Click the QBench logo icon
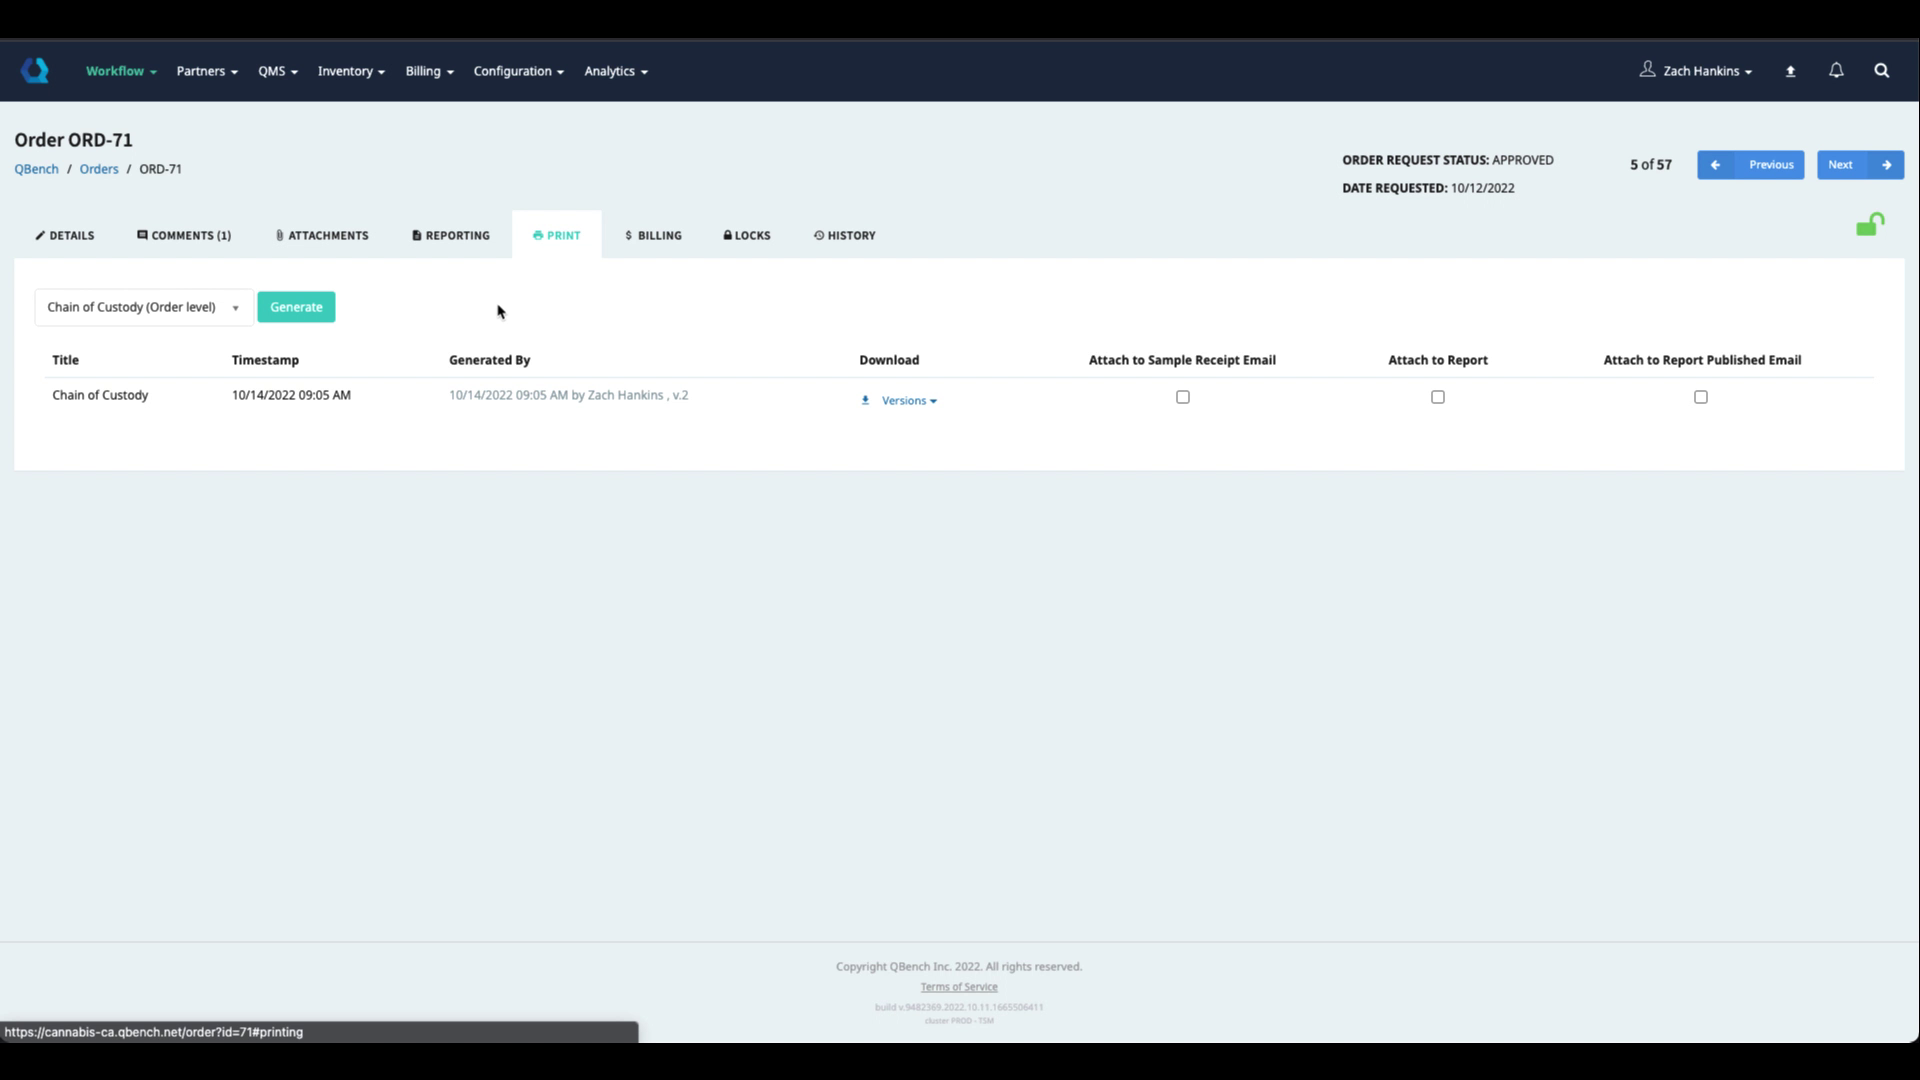Viewport: 1920px width, 1080px height. (x=35, y=71)
